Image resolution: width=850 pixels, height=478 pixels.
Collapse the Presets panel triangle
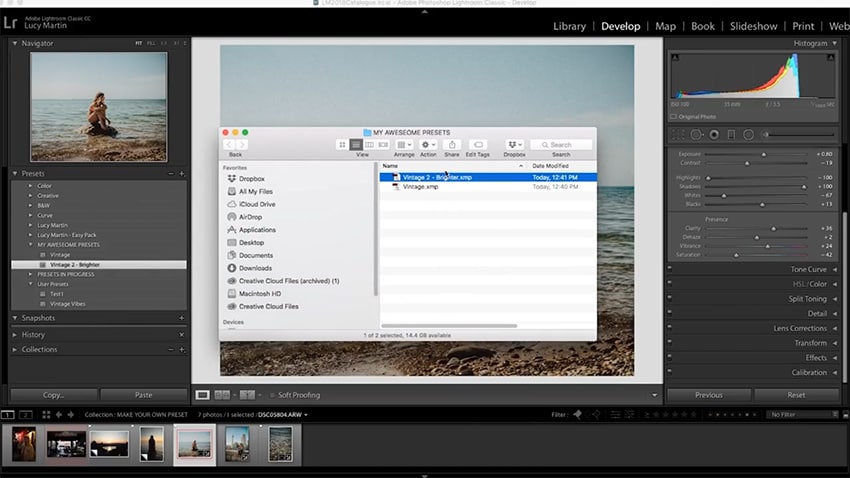coord(15,173)
